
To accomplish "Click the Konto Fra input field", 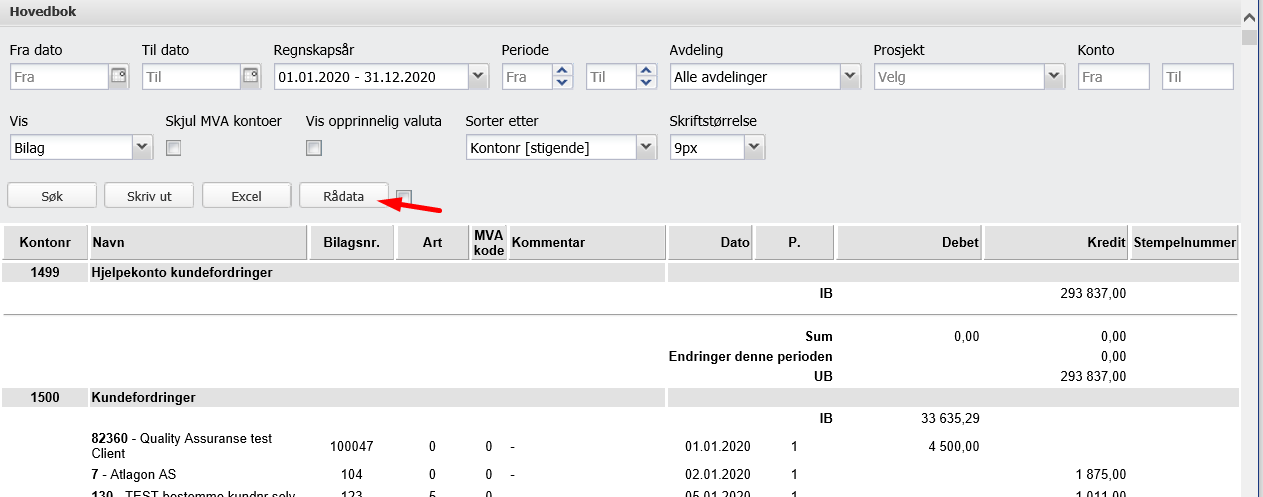I will (x=1113, y=77).
